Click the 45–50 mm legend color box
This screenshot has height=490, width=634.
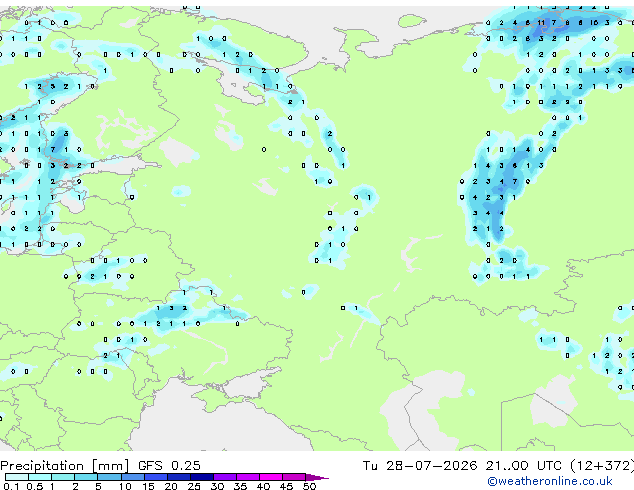(294, 477)
